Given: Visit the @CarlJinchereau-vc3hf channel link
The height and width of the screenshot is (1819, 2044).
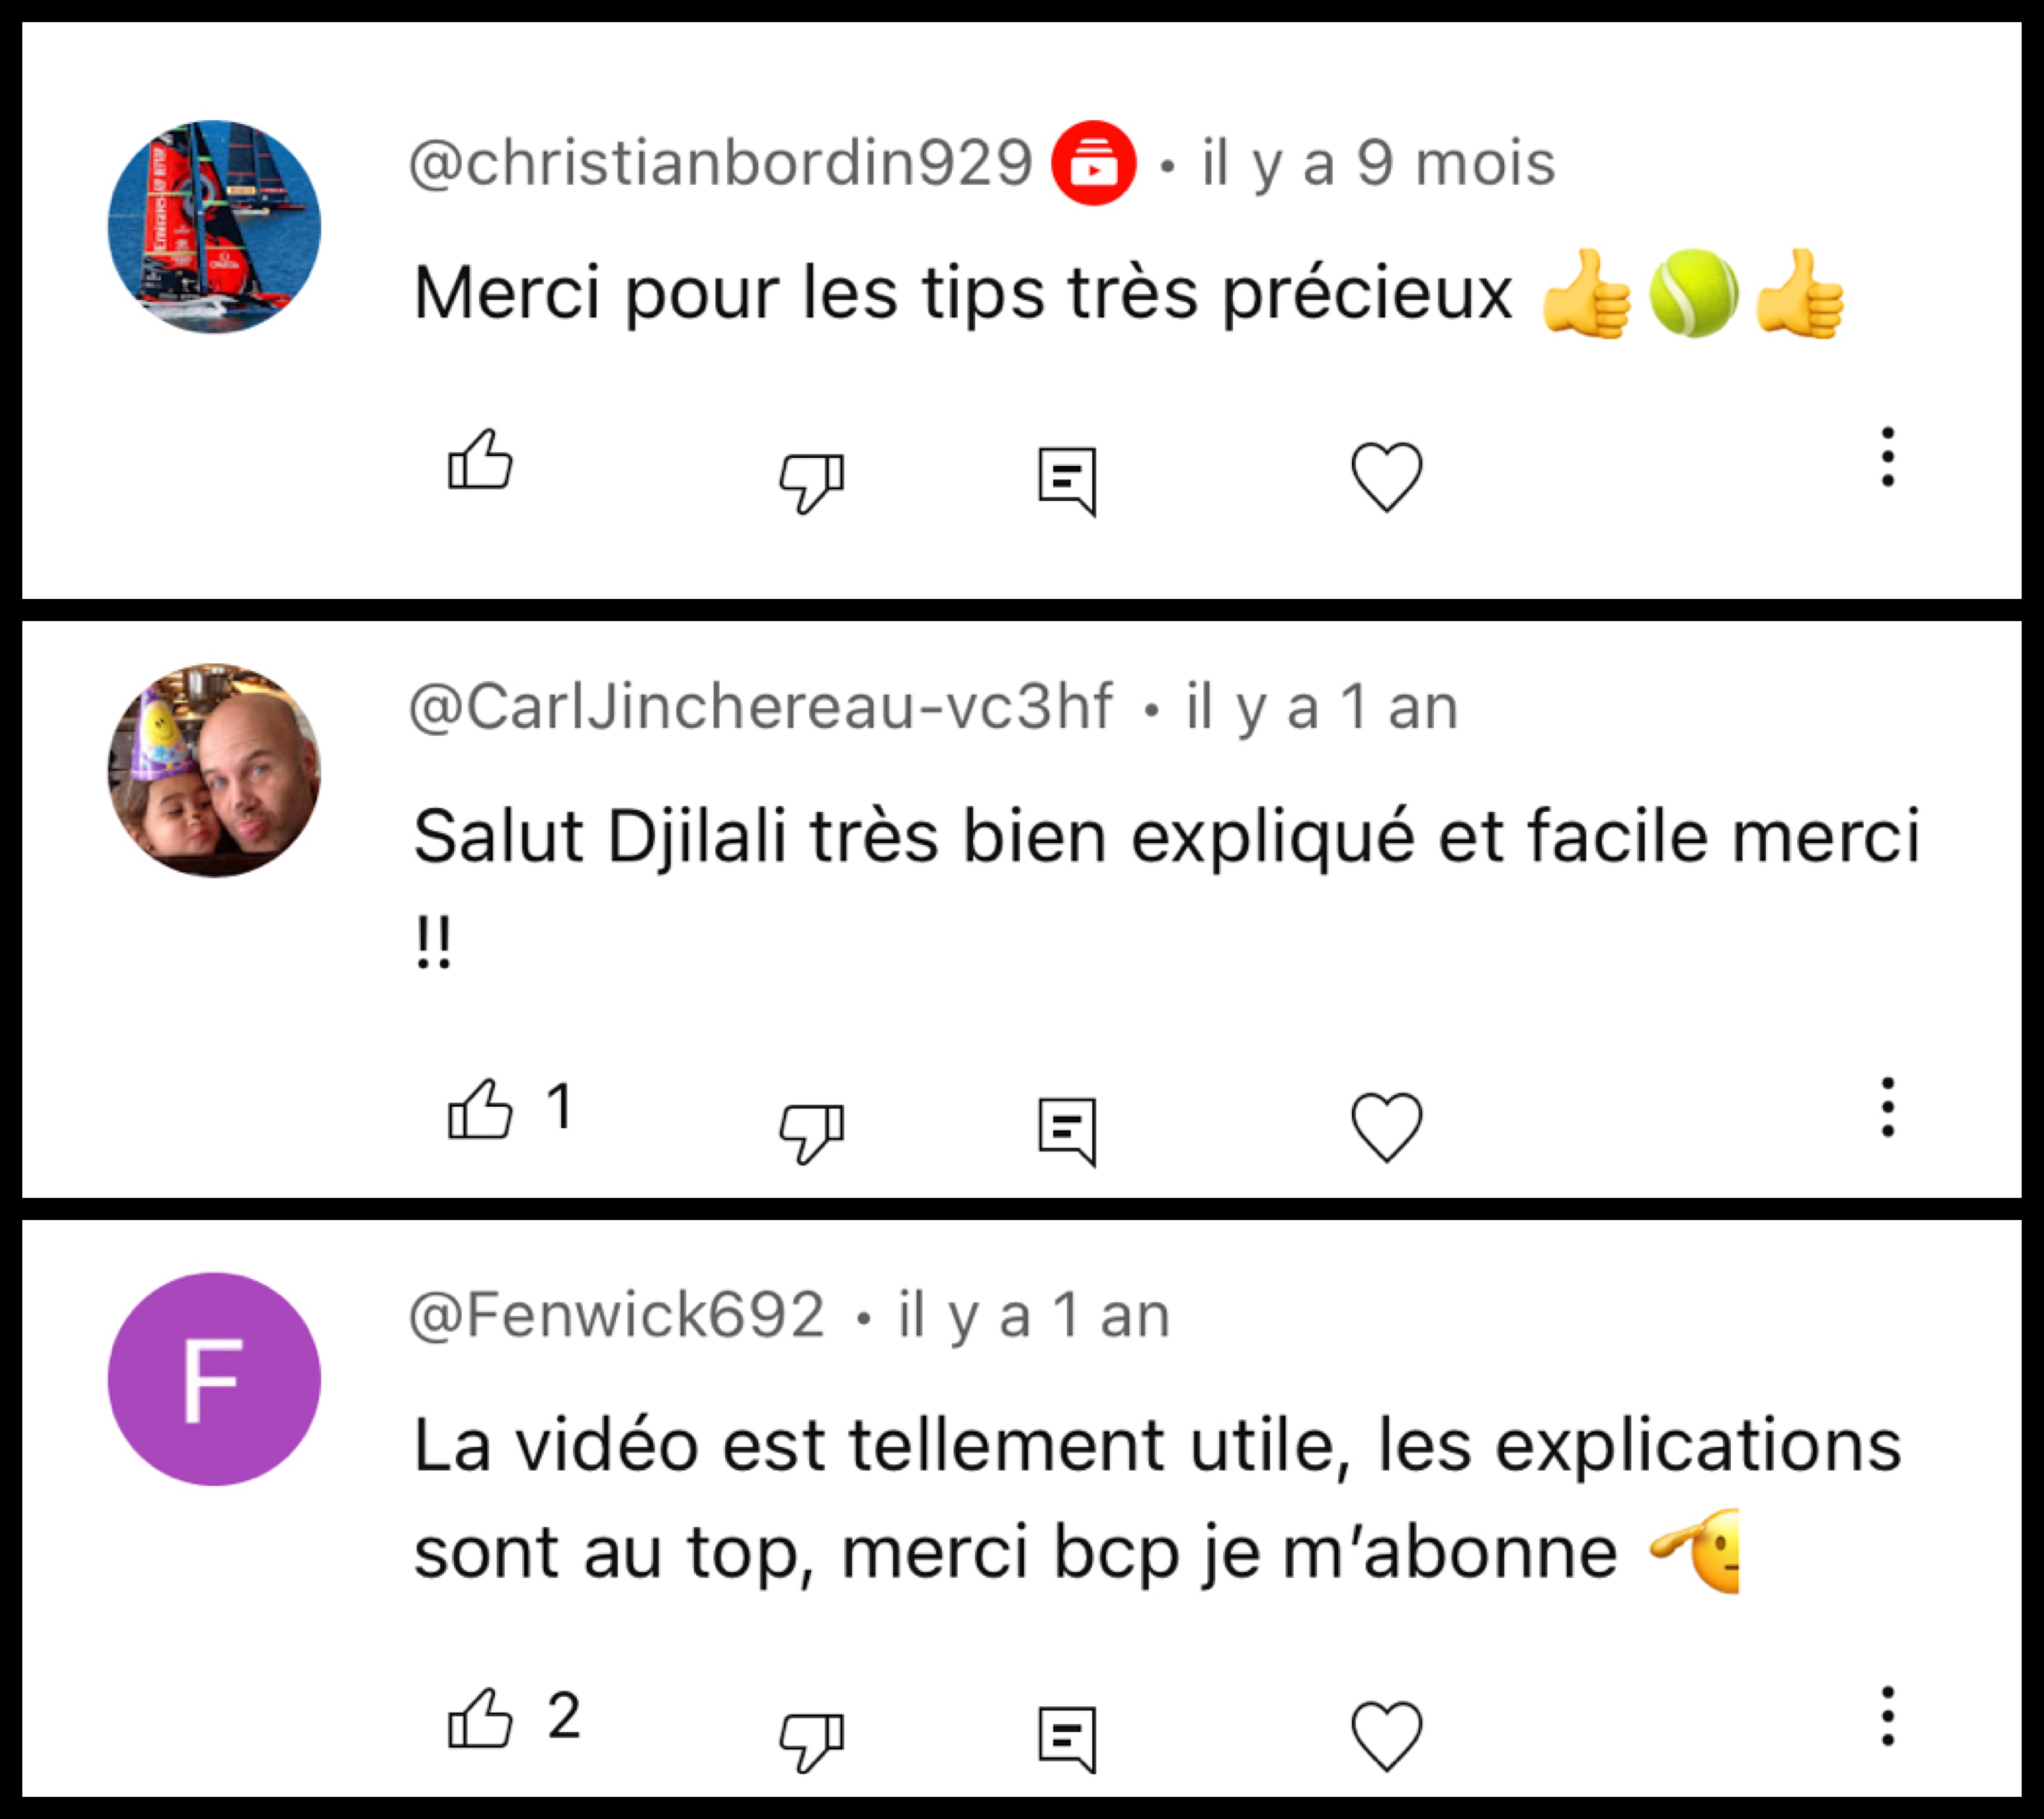Looking at the screenshot, I should point(760,707).
